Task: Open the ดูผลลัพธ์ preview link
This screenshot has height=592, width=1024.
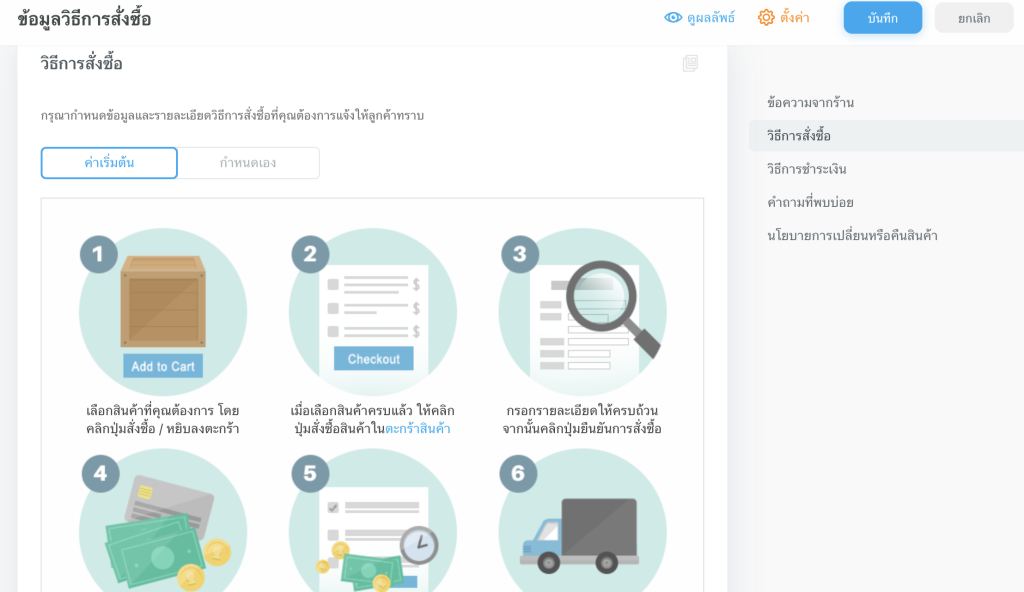Action: pyautogui.click(x=710, y=18)
